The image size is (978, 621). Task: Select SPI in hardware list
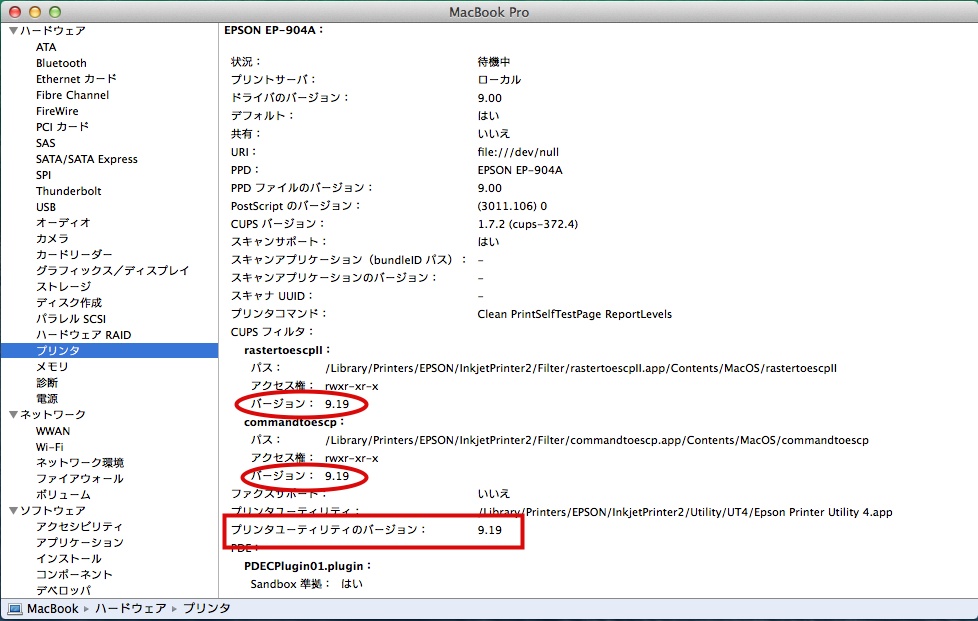44,175
